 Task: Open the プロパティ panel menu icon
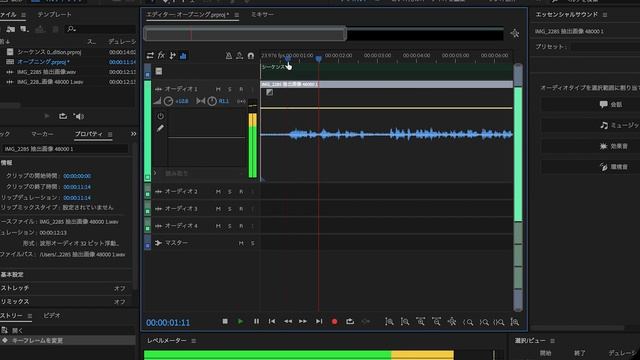click(x=110, y=134)
